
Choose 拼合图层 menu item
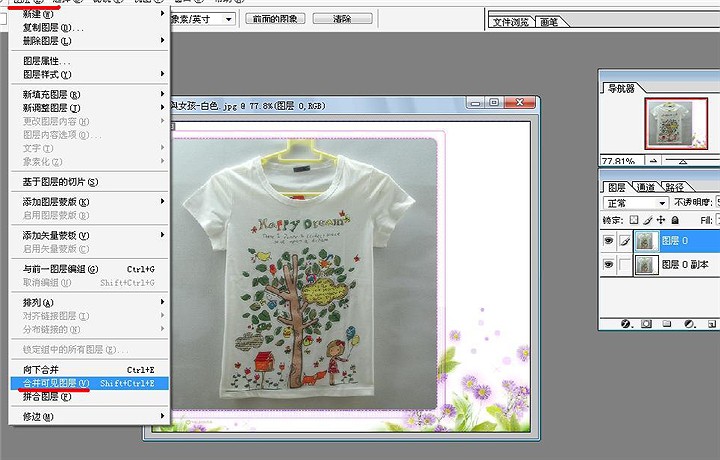tap(90, 396)
